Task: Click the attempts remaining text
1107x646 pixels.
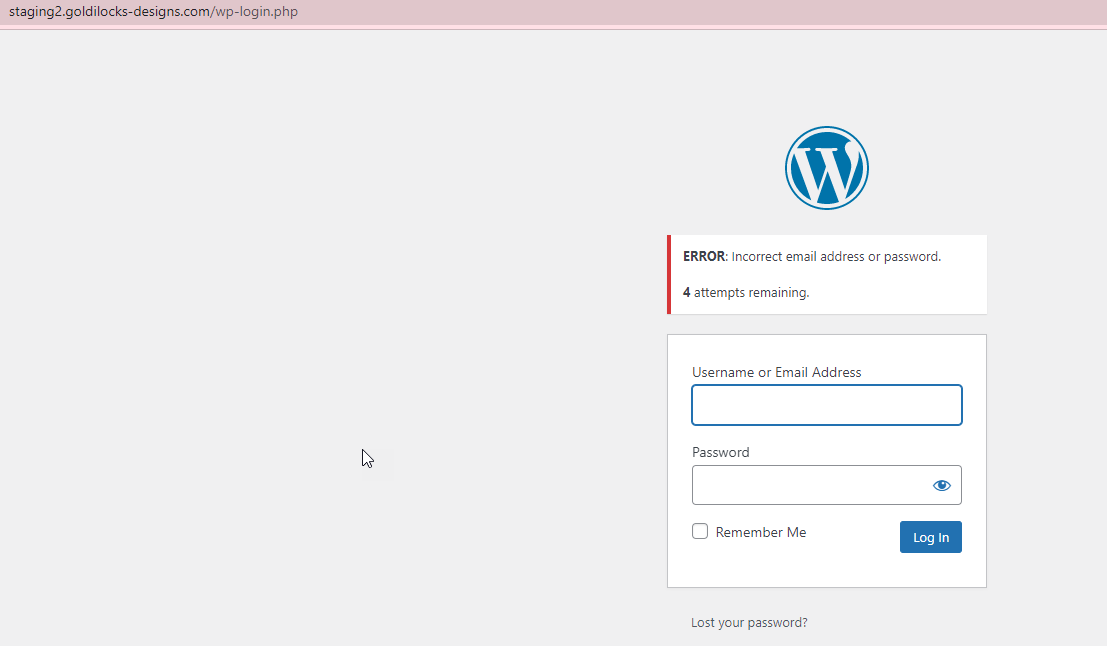Action: point(751,293)
